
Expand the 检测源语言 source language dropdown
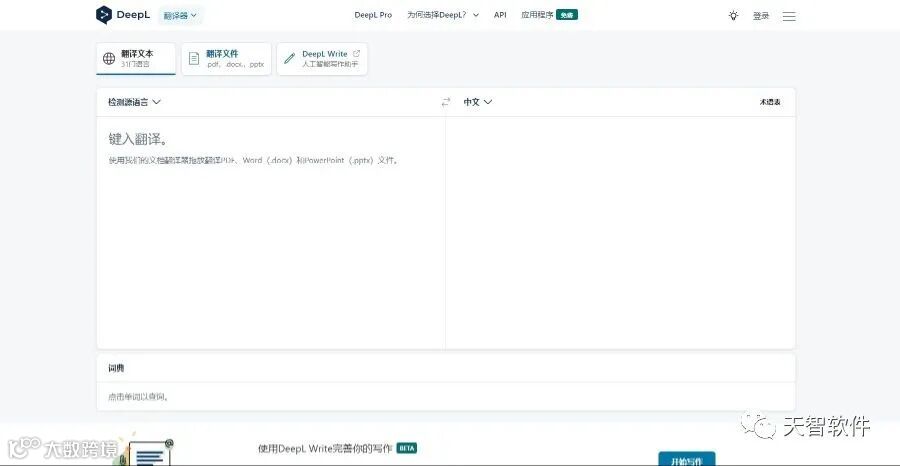pos(134,102)
